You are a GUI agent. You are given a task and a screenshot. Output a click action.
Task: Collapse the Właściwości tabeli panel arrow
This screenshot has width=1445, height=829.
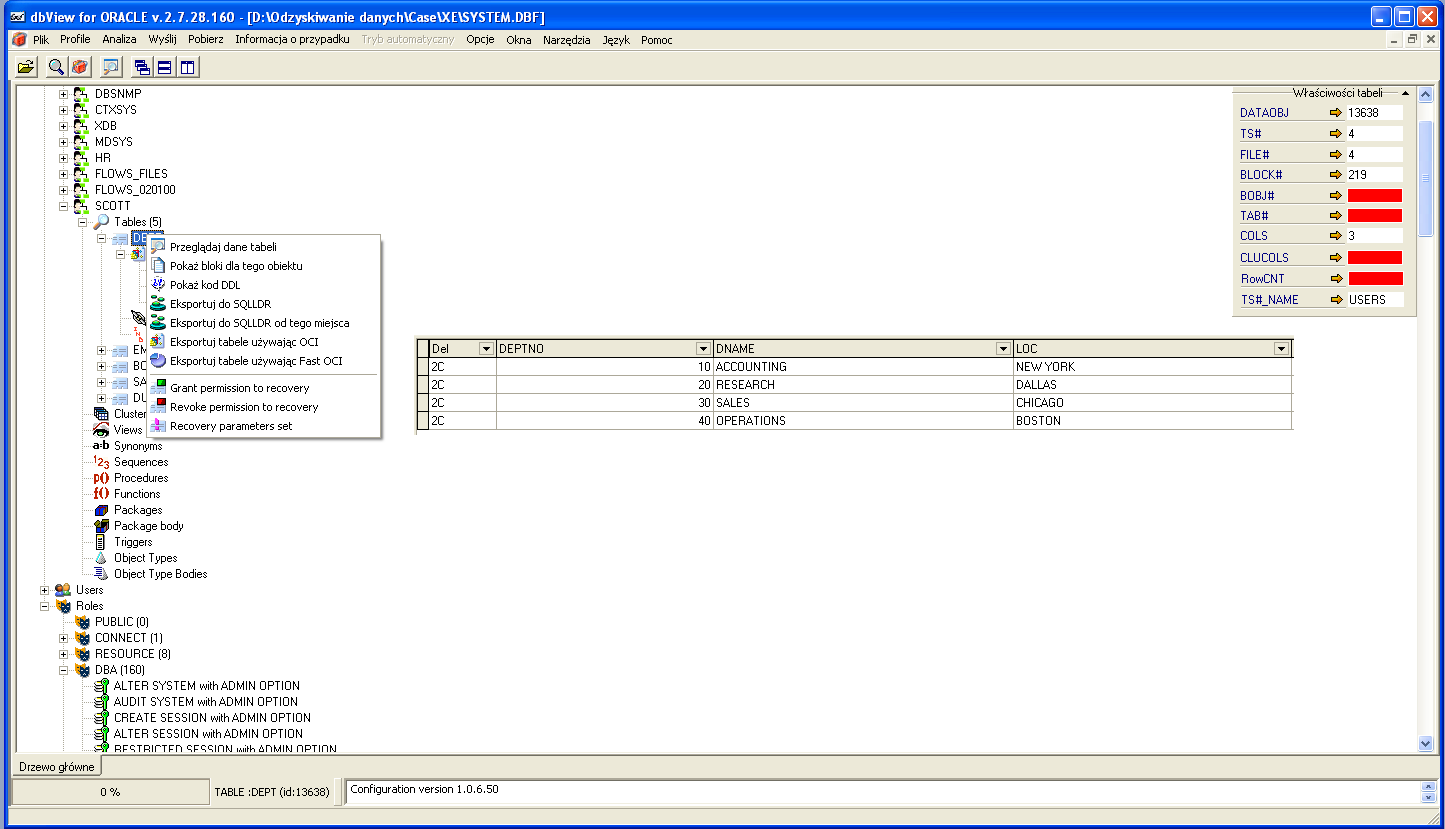point(1405,92)
